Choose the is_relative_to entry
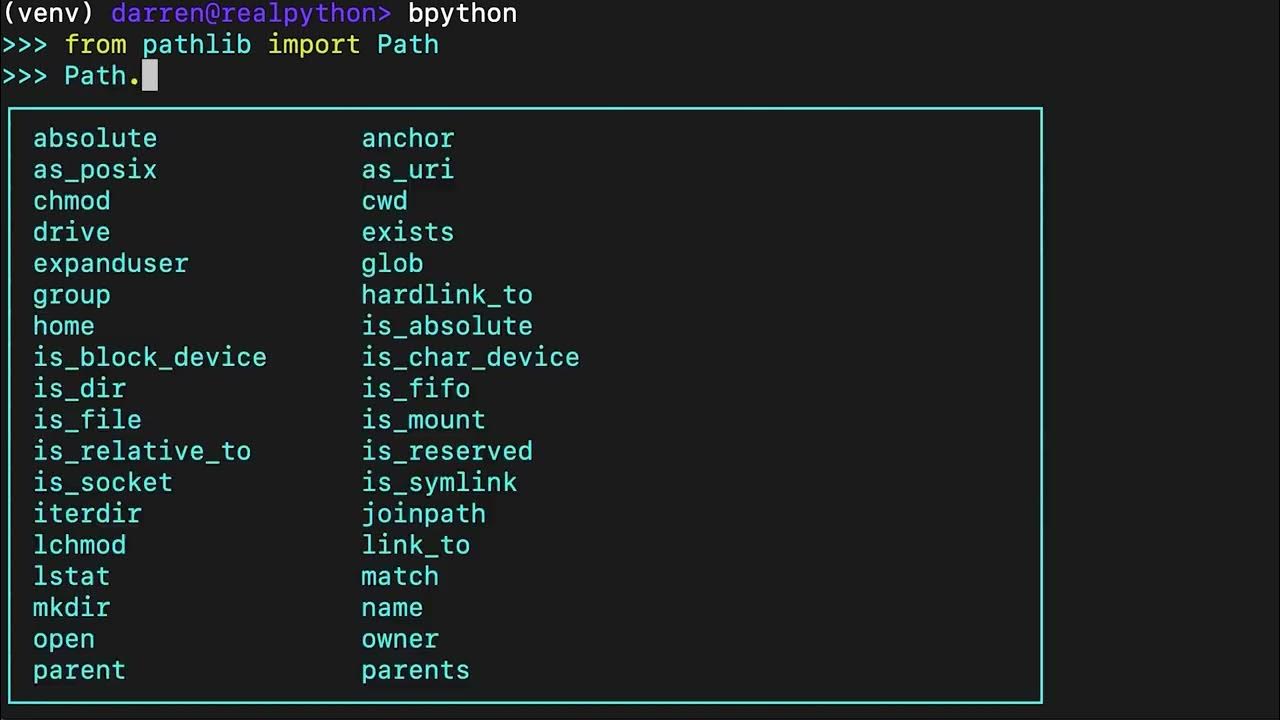 pyautogui.click(x=142, y=451)
